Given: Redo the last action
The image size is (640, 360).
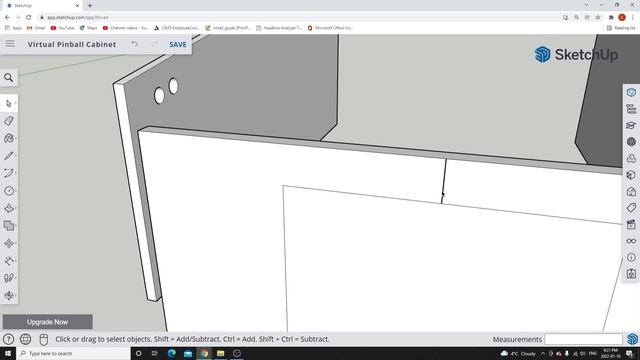Looking at the screenshot, I should pos(154,44).
